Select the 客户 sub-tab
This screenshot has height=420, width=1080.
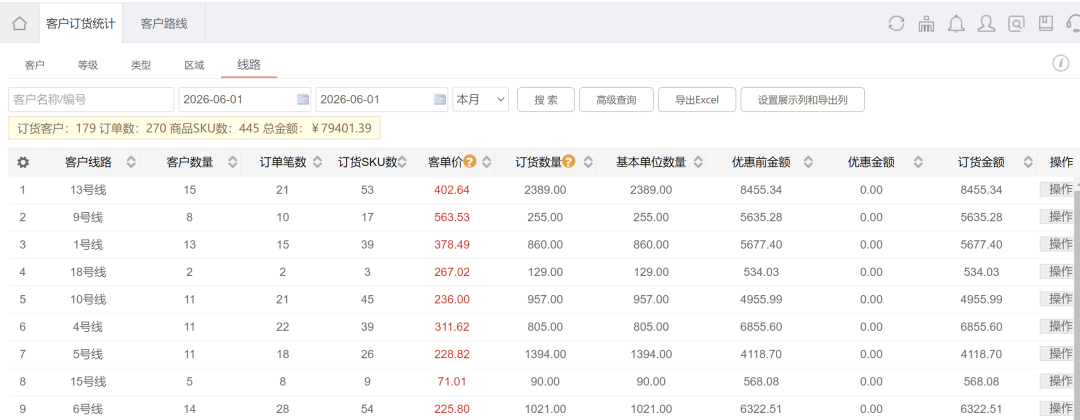click(x=34, y=65)
